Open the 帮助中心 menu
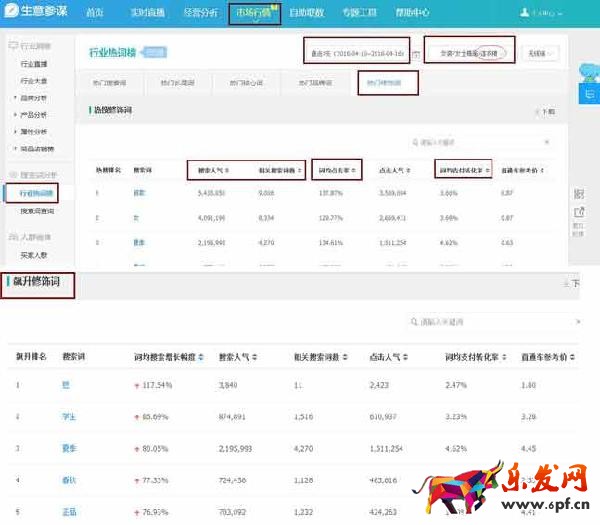 tap(410, 13)
